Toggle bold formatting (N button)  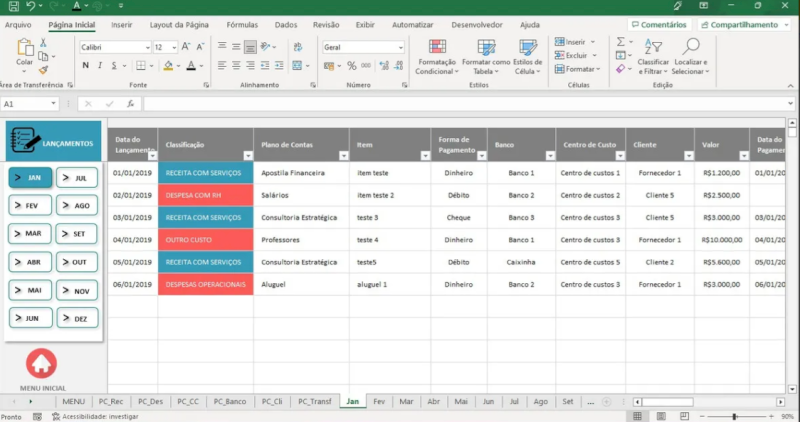(x=86, y=66)
